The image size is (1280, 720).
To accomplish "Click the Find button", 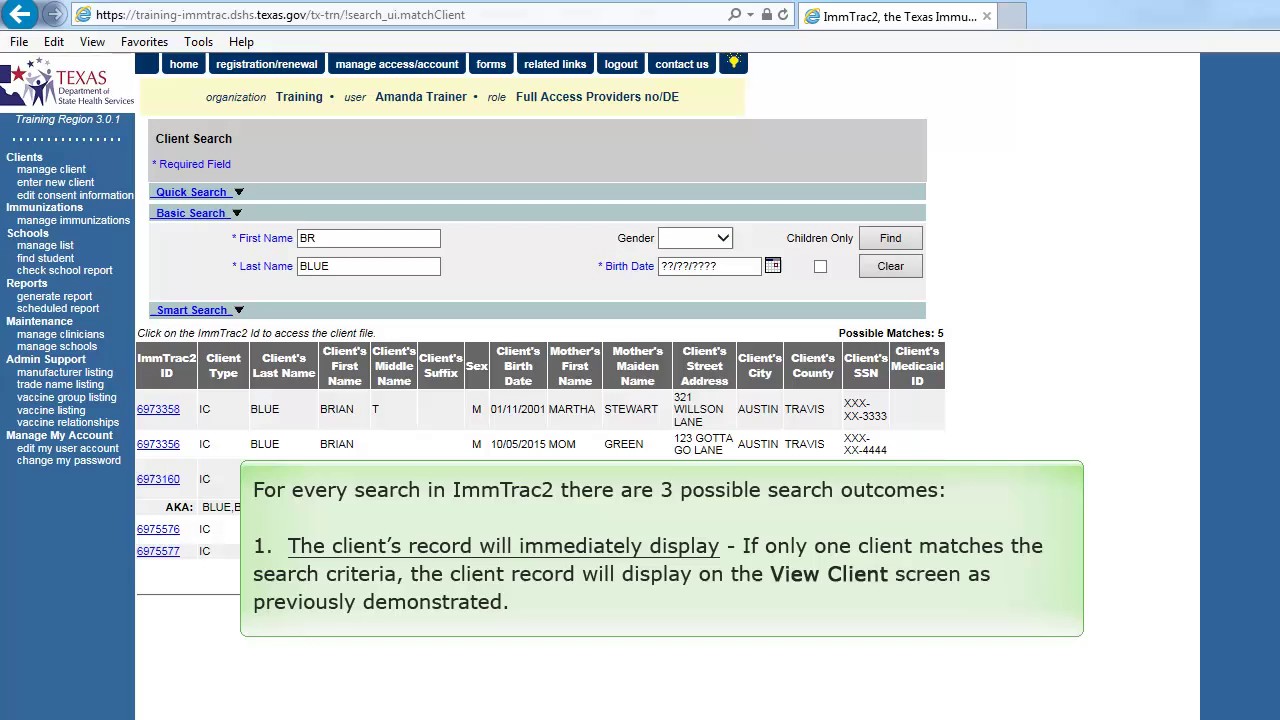I will point(890,238).
